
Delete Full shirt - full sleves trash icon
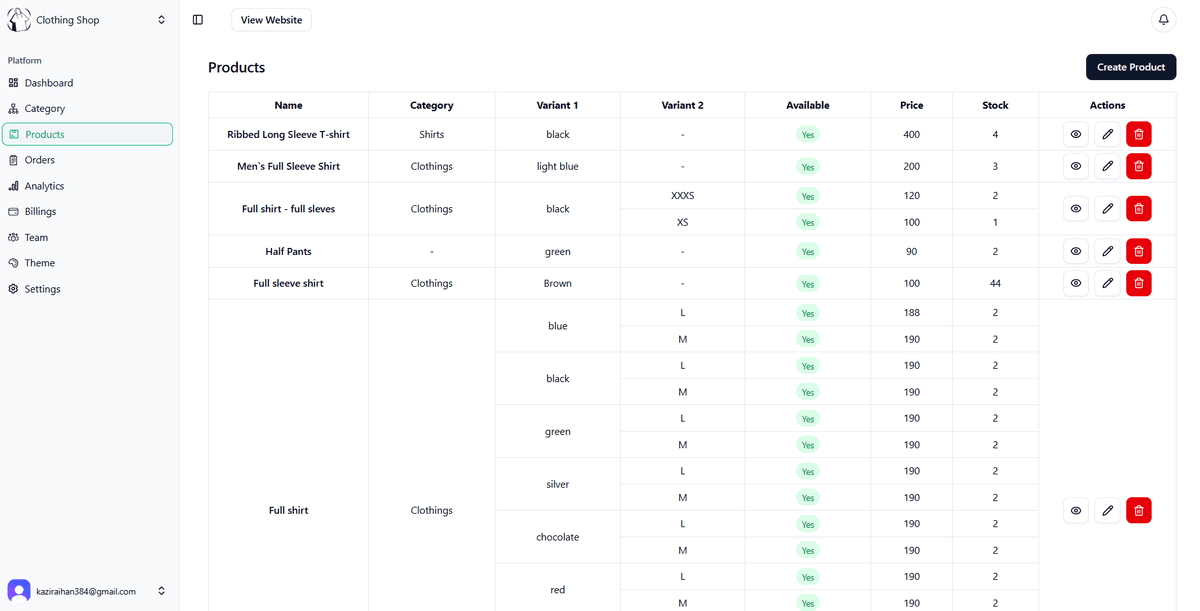(x=1139, y=209)
